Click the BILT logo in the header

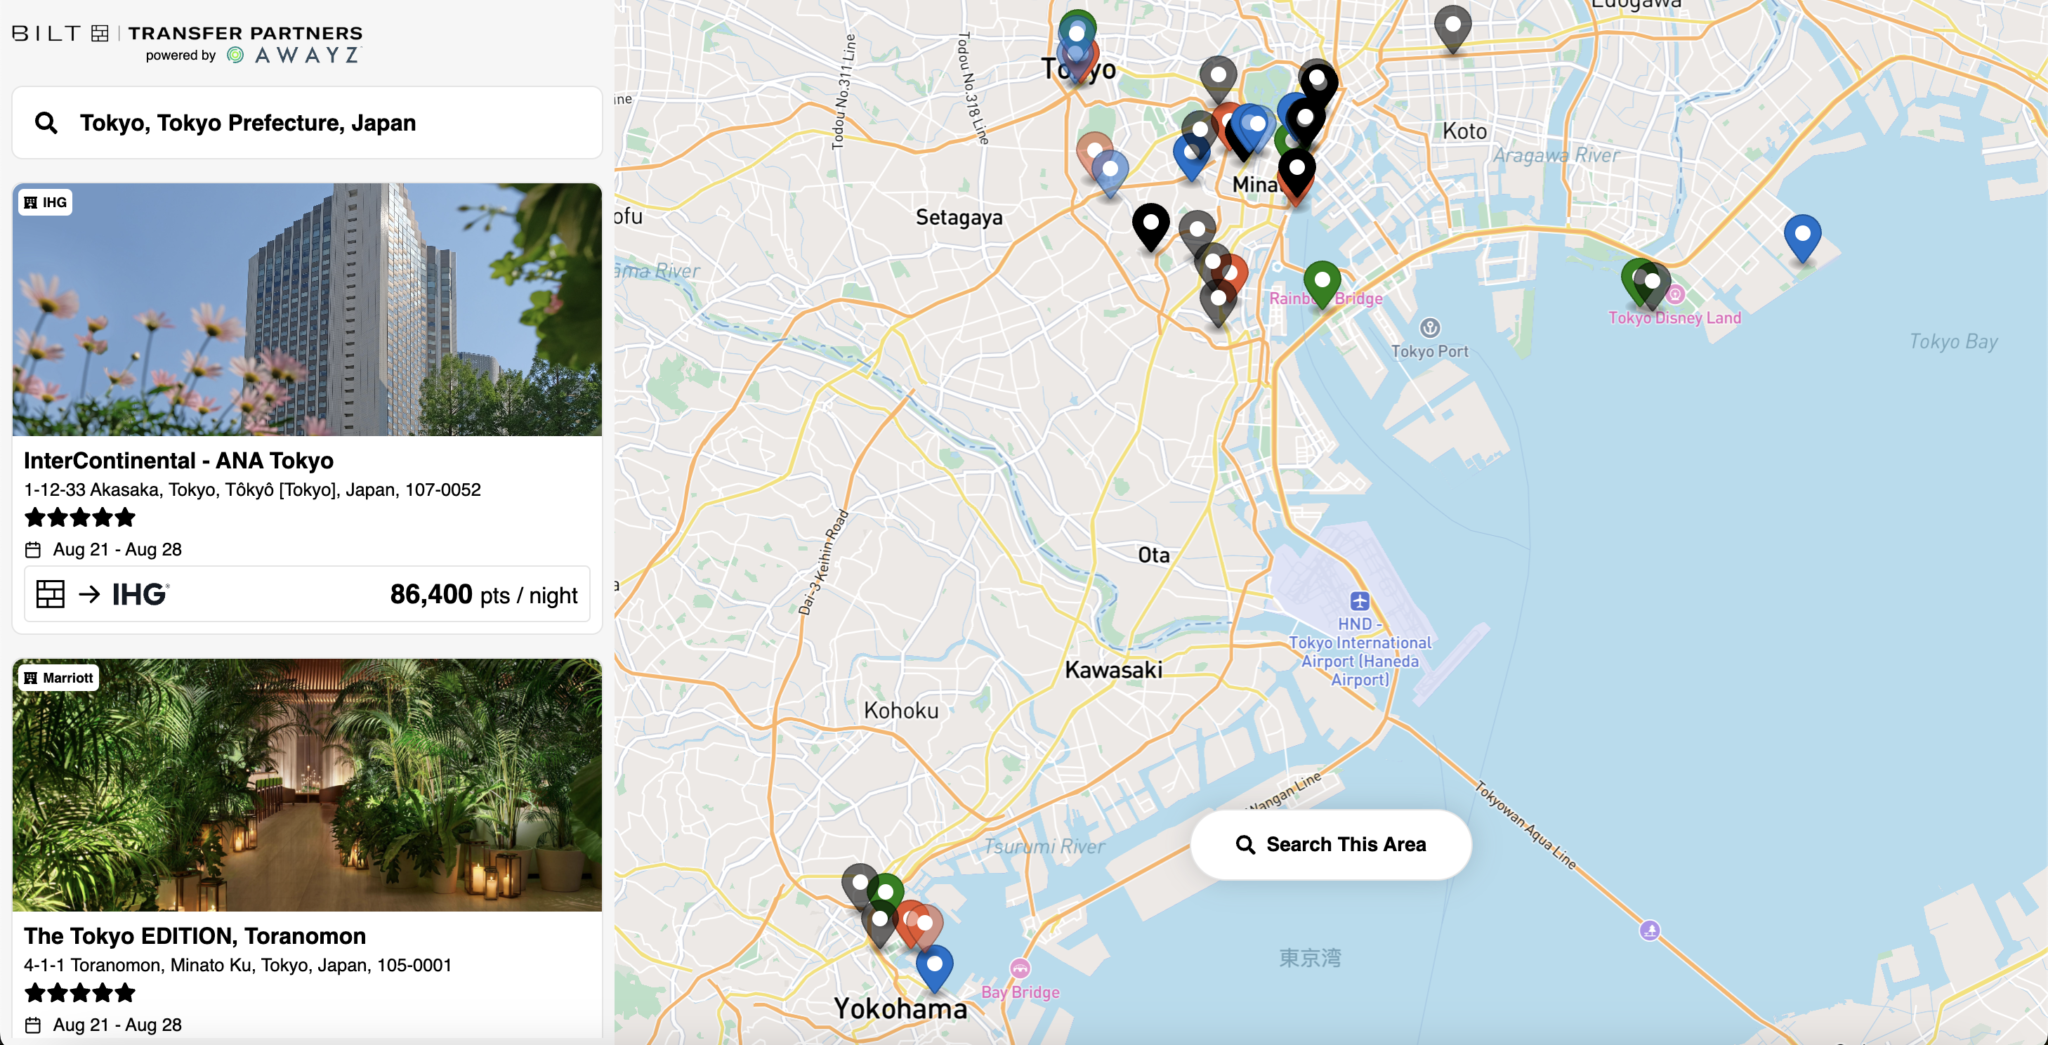[x=45, y=31]
